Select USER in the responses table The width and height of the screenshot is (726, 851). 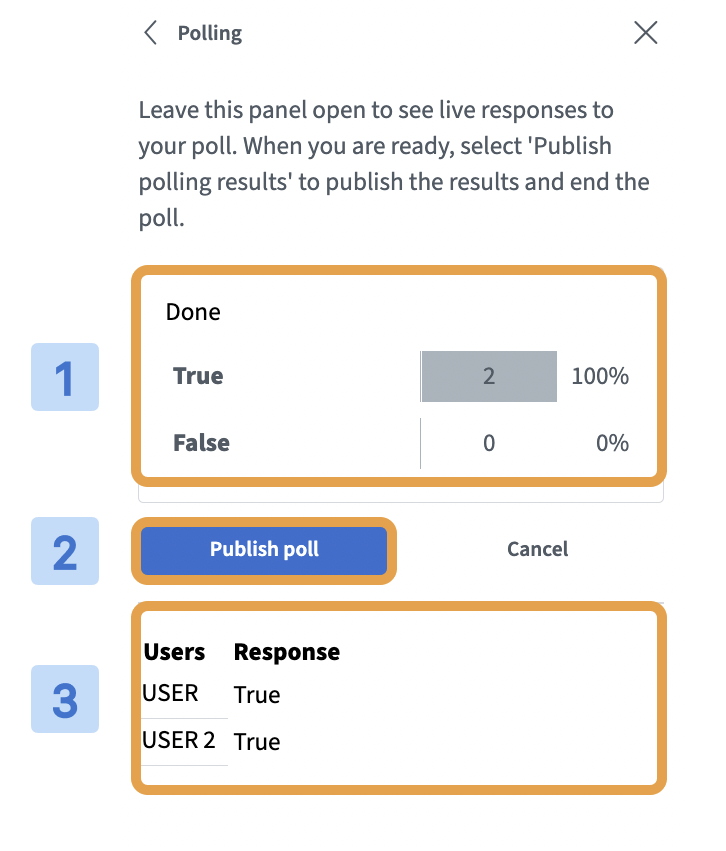(x=169, y=693)
